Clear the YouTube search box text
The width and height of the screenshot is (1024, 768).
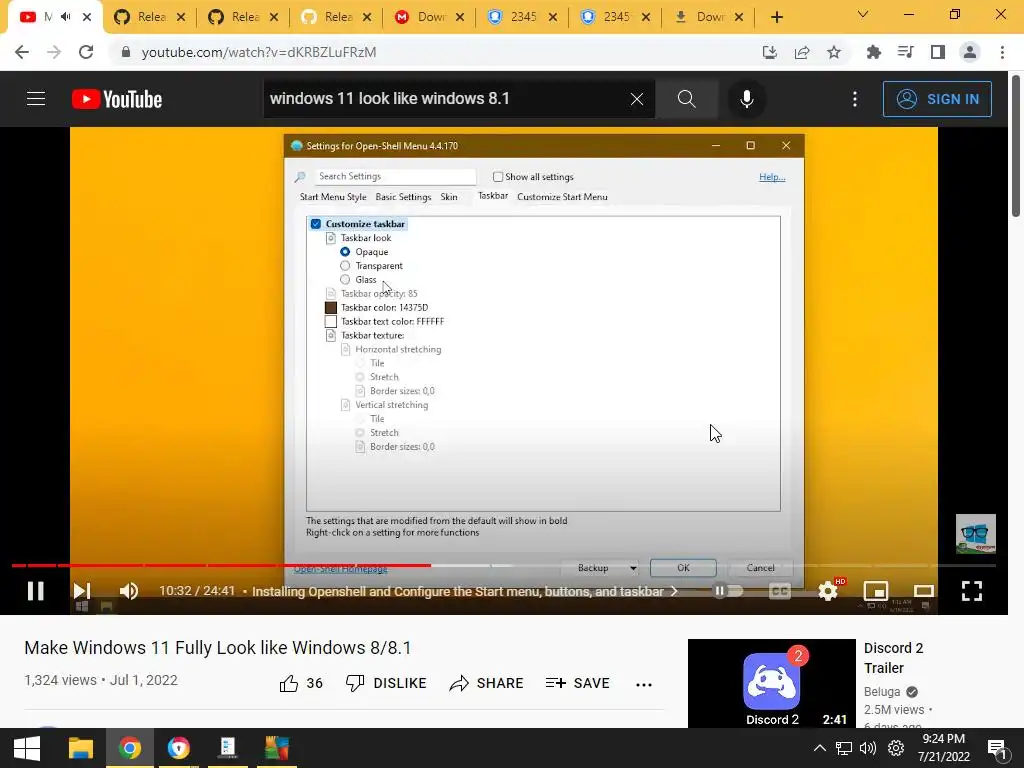point(637,99)
